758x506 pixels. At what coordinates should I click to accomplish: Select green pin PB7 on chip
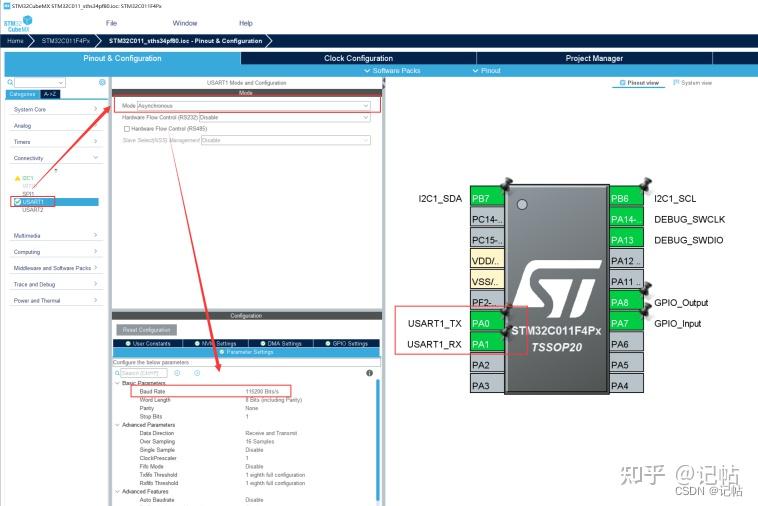[487, 198]
